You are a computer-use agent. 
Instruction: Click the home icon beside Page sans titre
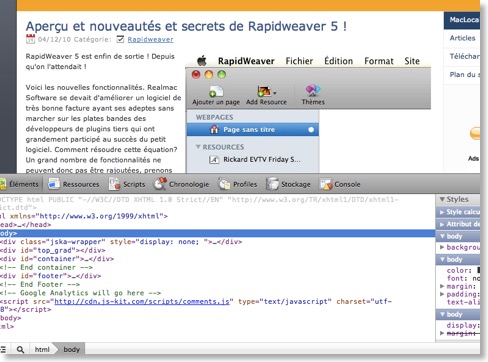tap(214, 129)
